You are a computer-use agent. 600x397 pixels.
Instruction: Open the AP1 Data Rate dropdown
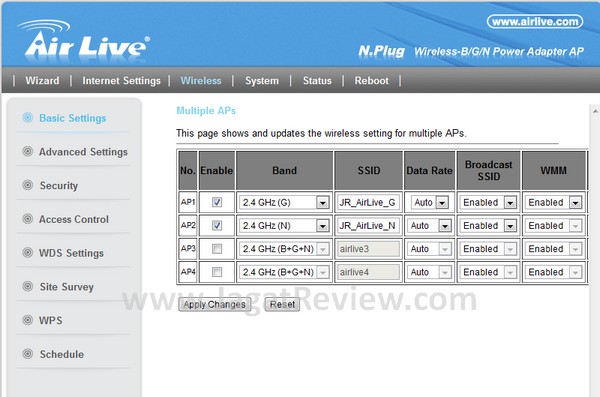click(x=429, y=203)
